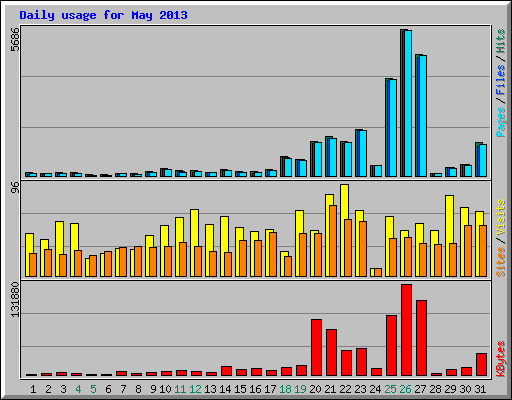Click day label 3 on the x-axis
Image resolution: width=512 pixels, height=400 pixels.
[63, 389]
